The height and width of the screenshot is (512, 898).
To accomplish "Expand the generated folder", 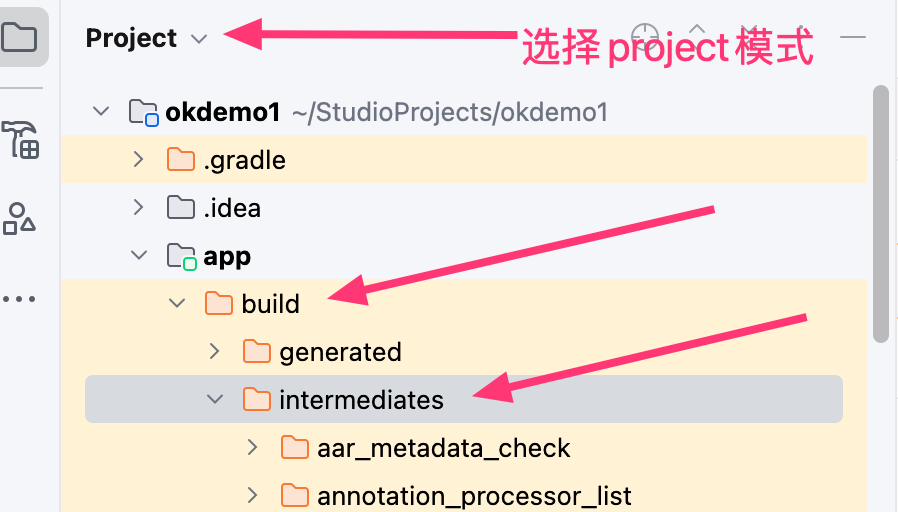I will [215, 352].
